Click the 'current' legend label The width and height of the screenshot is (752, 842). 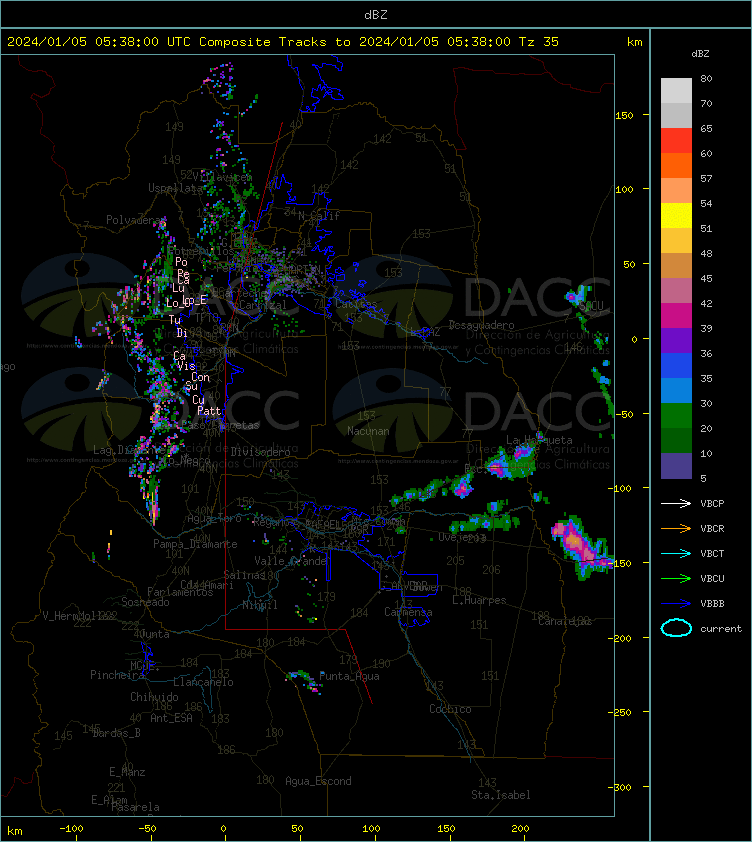click(x=721, y=629)
